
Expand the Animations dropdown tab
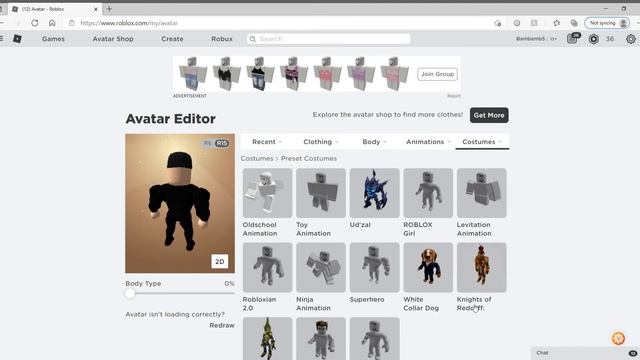(x=428, y=142)
